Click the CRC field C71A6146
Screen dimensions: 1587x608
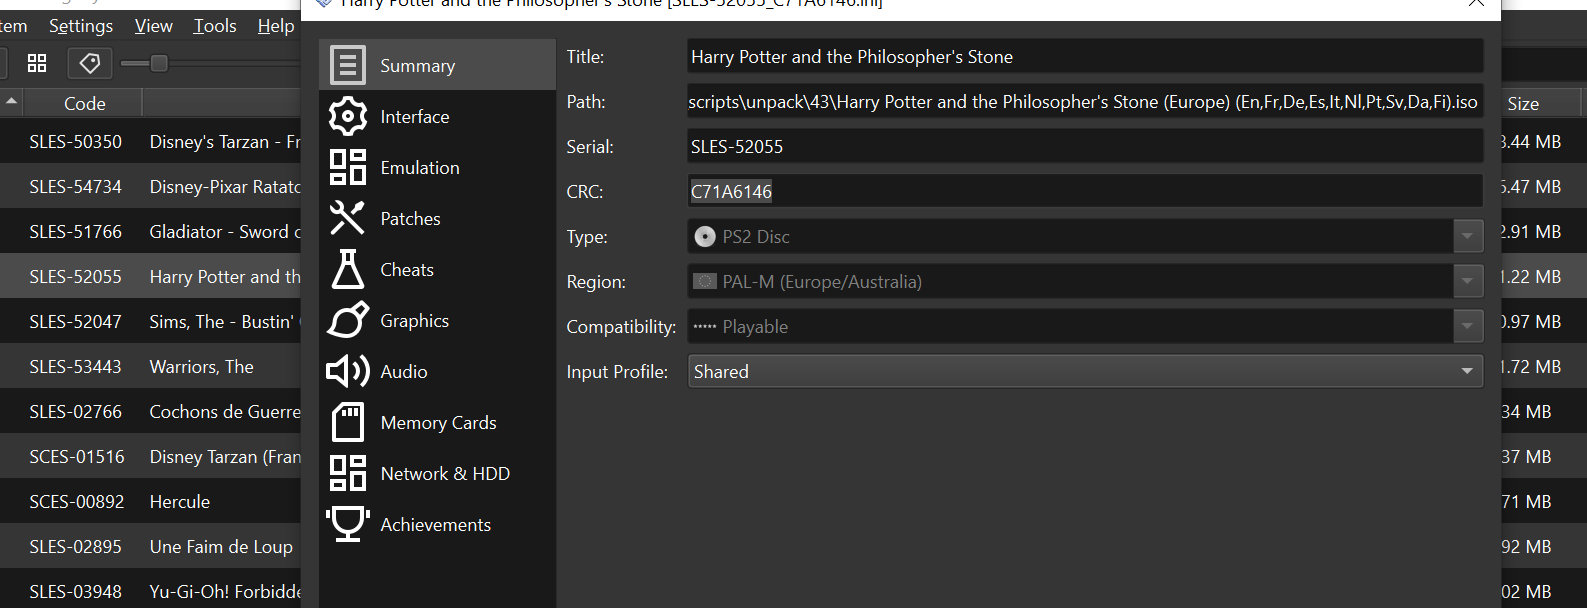[1085, 192]
